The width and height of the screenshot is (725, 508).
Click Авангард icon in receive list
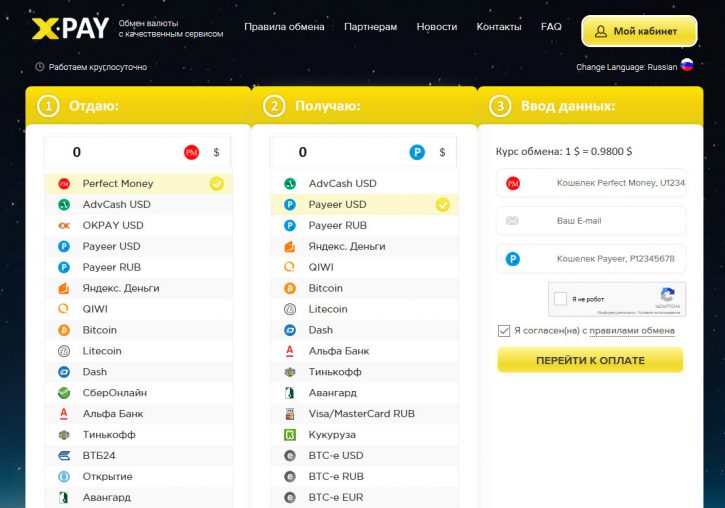290,393
